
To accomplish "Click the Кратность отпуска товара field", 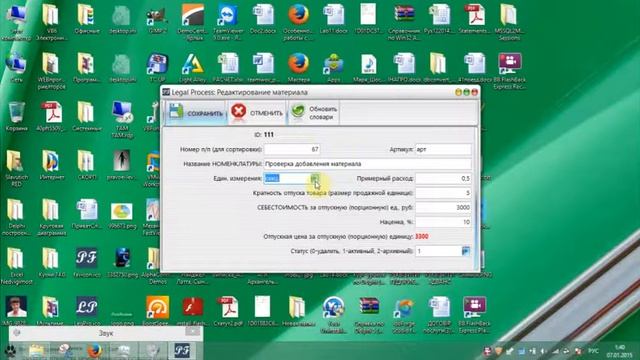I will 443,193.
